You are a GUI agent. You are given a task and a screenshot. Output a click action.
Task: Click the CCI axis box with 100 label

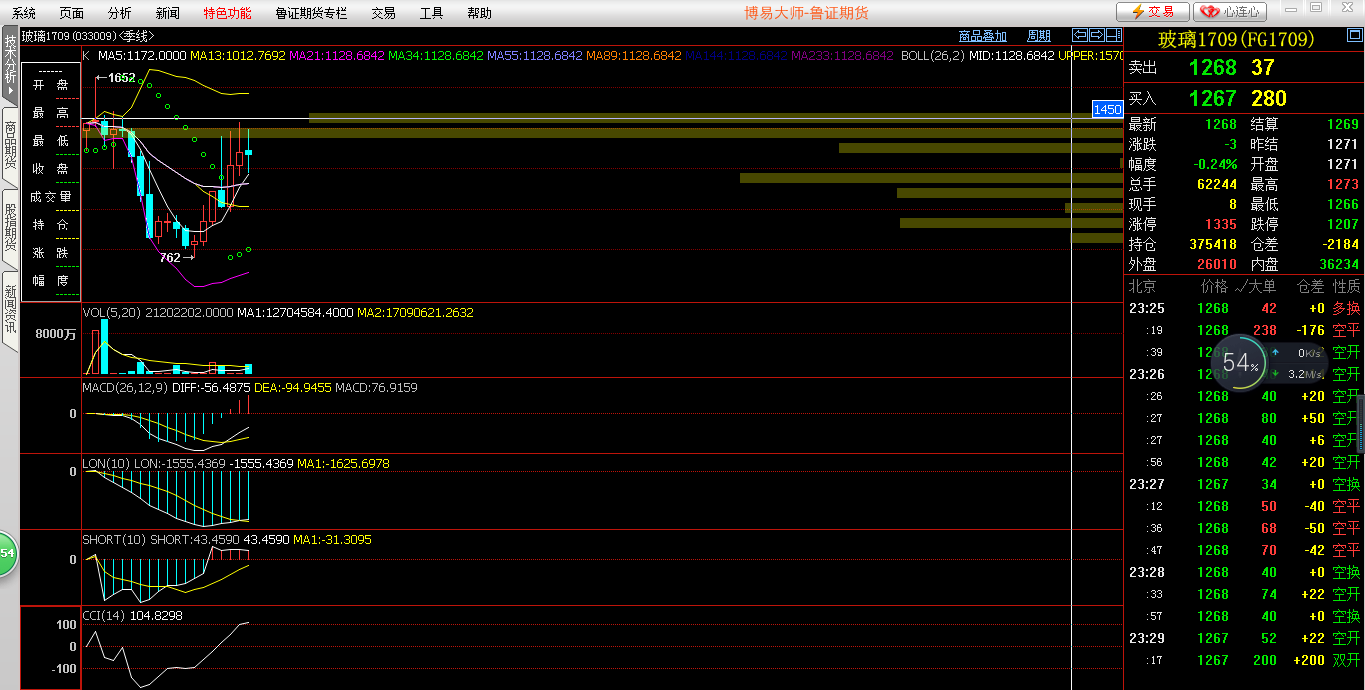51,647
